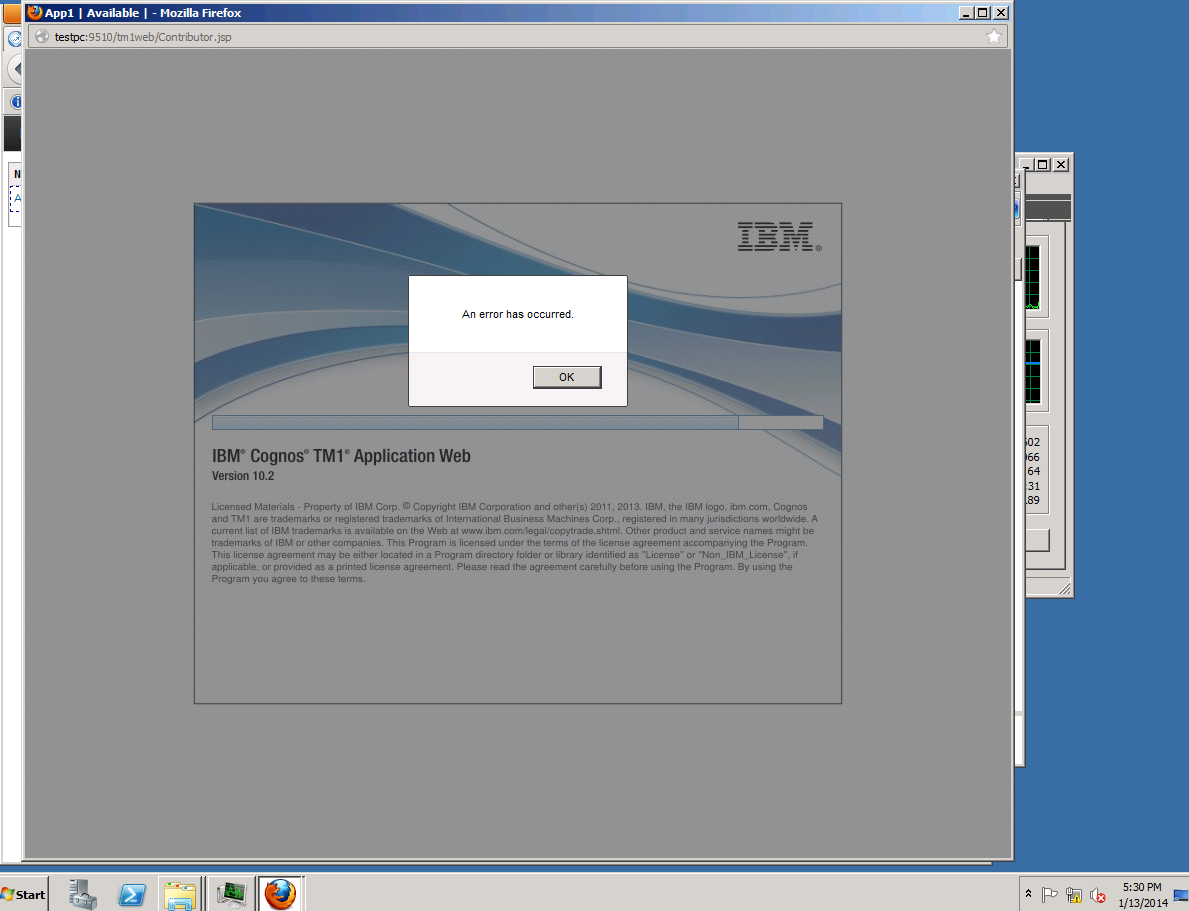Show hidden system tray icons
1189x911 pixels.
tap(1028, 894)
